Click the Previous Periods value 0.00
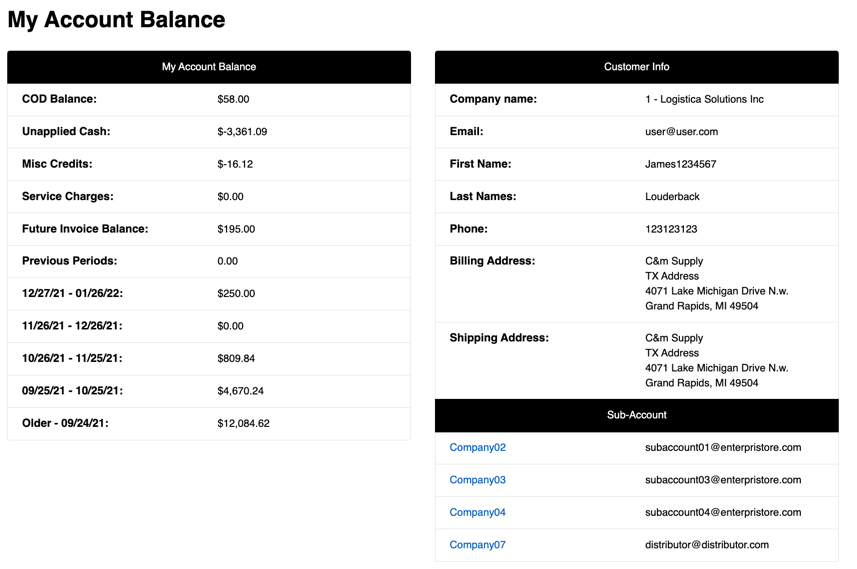This screenshot has width=857, height=569. pyautogui.click(x=227, y=261)
